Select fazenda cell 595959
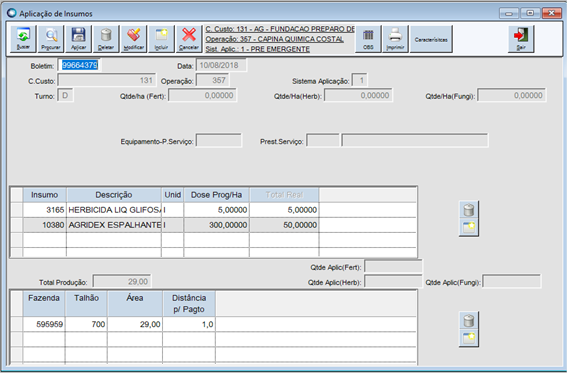Image resolution: width=567 pixels, height=373 pixels. click(x=44, y=324)
